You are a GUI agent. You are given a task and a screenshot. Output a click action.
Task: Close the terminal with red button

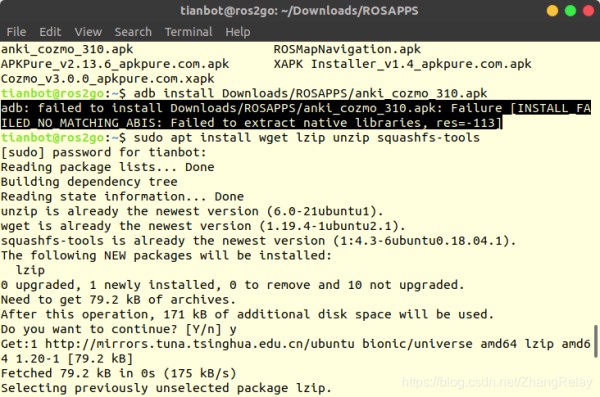(x=589, y=11)
